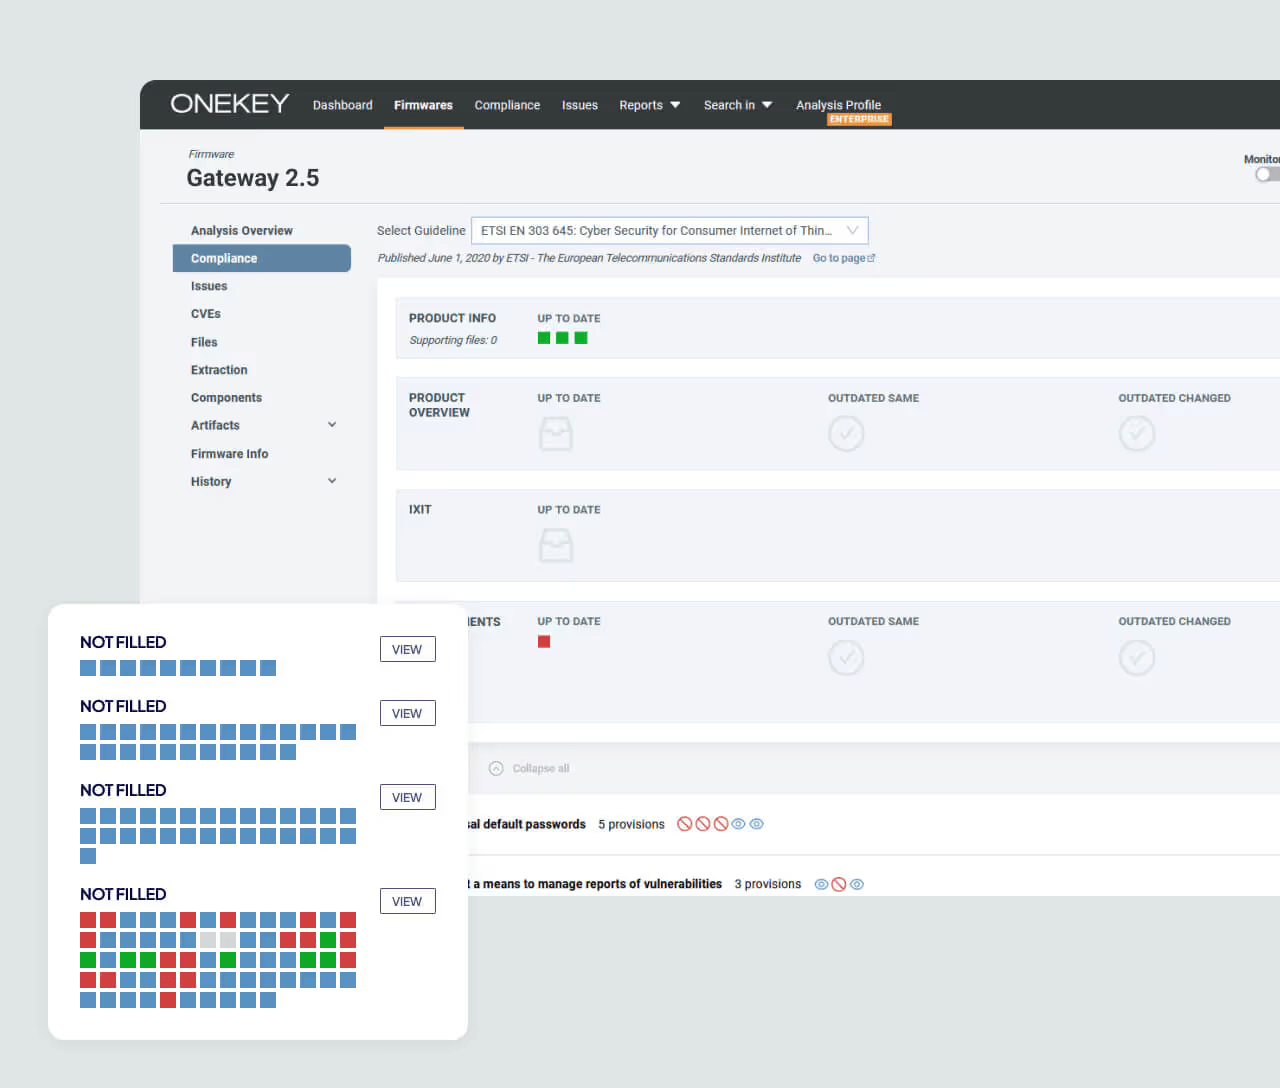Switch to the Firmwares tab
The height and width of the screenshot is (1088, 1280).
point(423,104)
